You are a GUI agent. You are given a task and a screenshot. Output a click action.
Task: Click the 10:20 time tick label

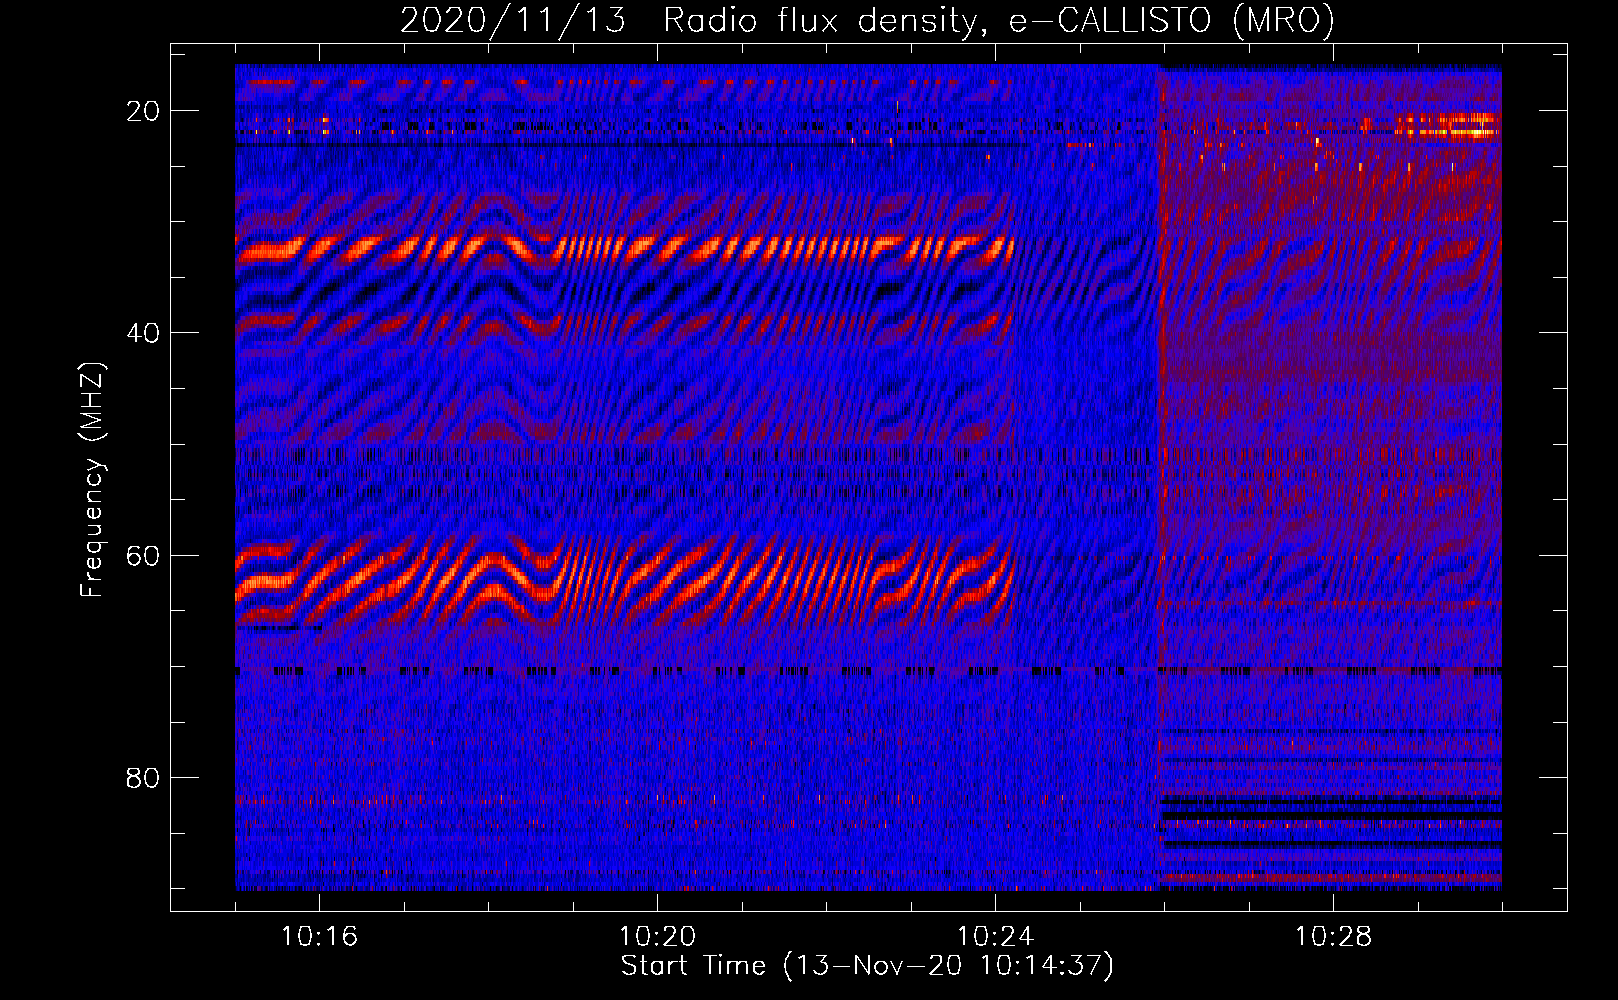[x=657, y=937]
